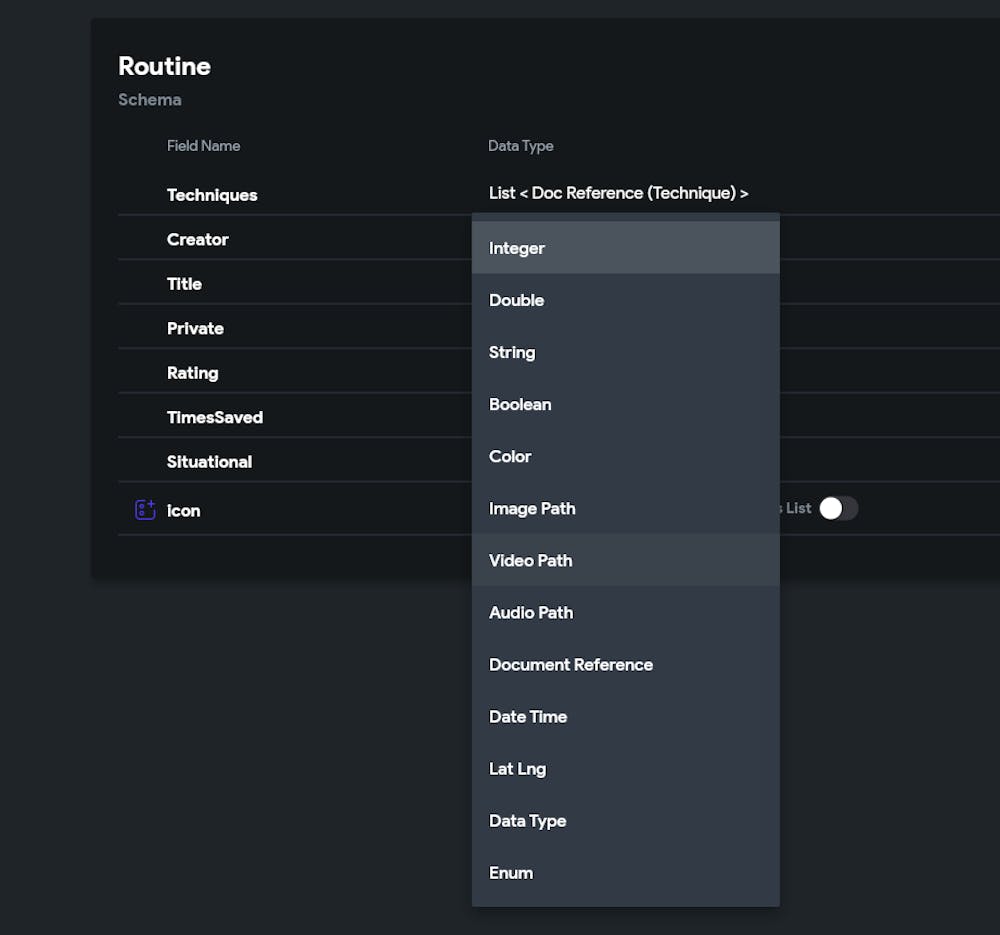Click the Creator field name
The image size is (1000, 935).
click(198, 239)
